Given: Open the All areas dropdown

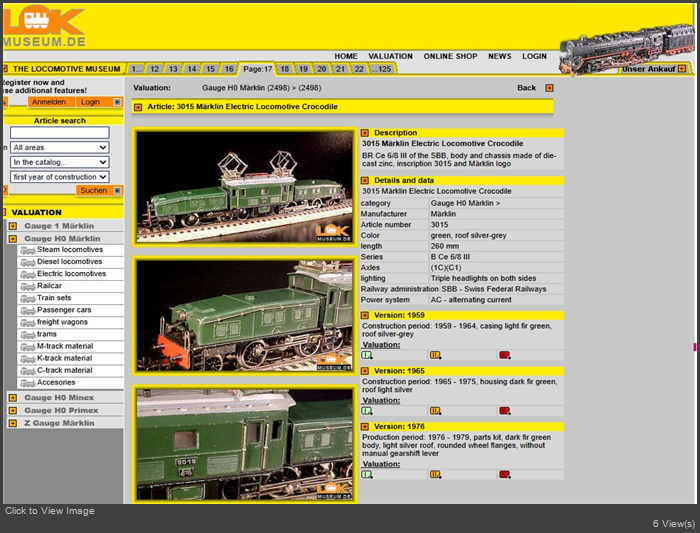Looking at the screenshot, I should 59,147.
